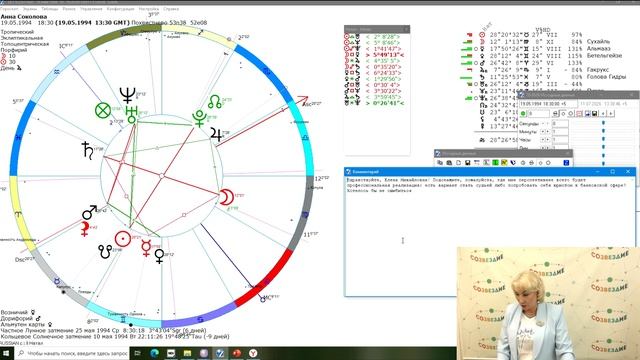Viewport: 640px width, 360px height.
Task: Click the green square icon in source data toolbar
Action: pos(495,162)
